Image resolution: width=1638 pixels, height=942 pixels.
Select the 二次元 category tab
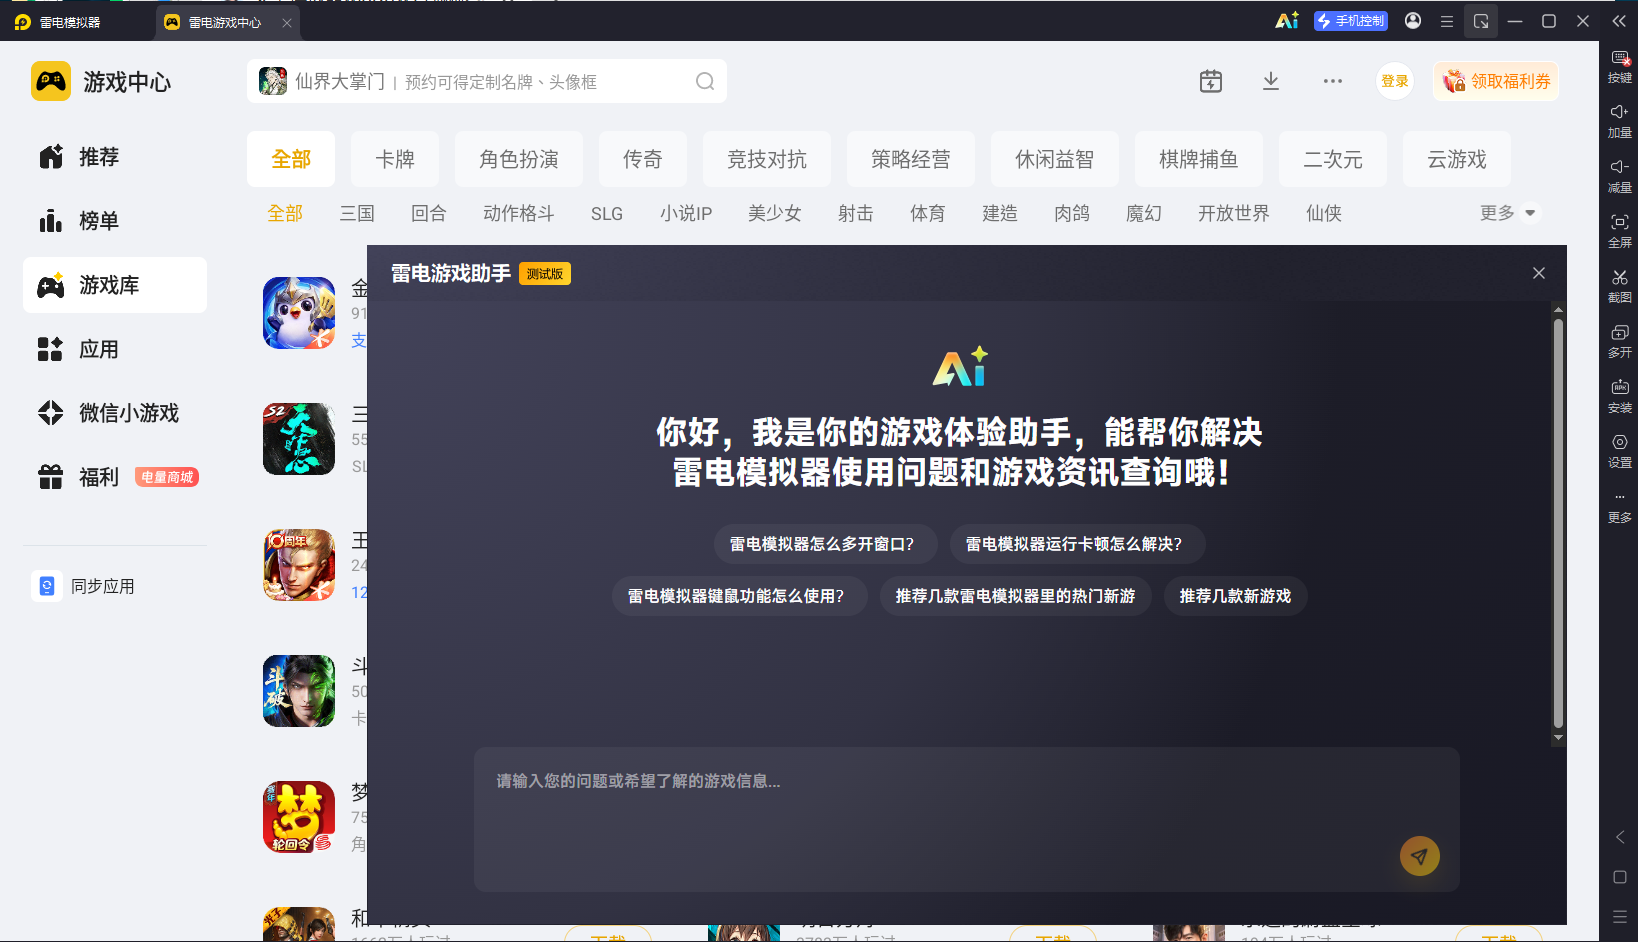tap(1333, 159)
